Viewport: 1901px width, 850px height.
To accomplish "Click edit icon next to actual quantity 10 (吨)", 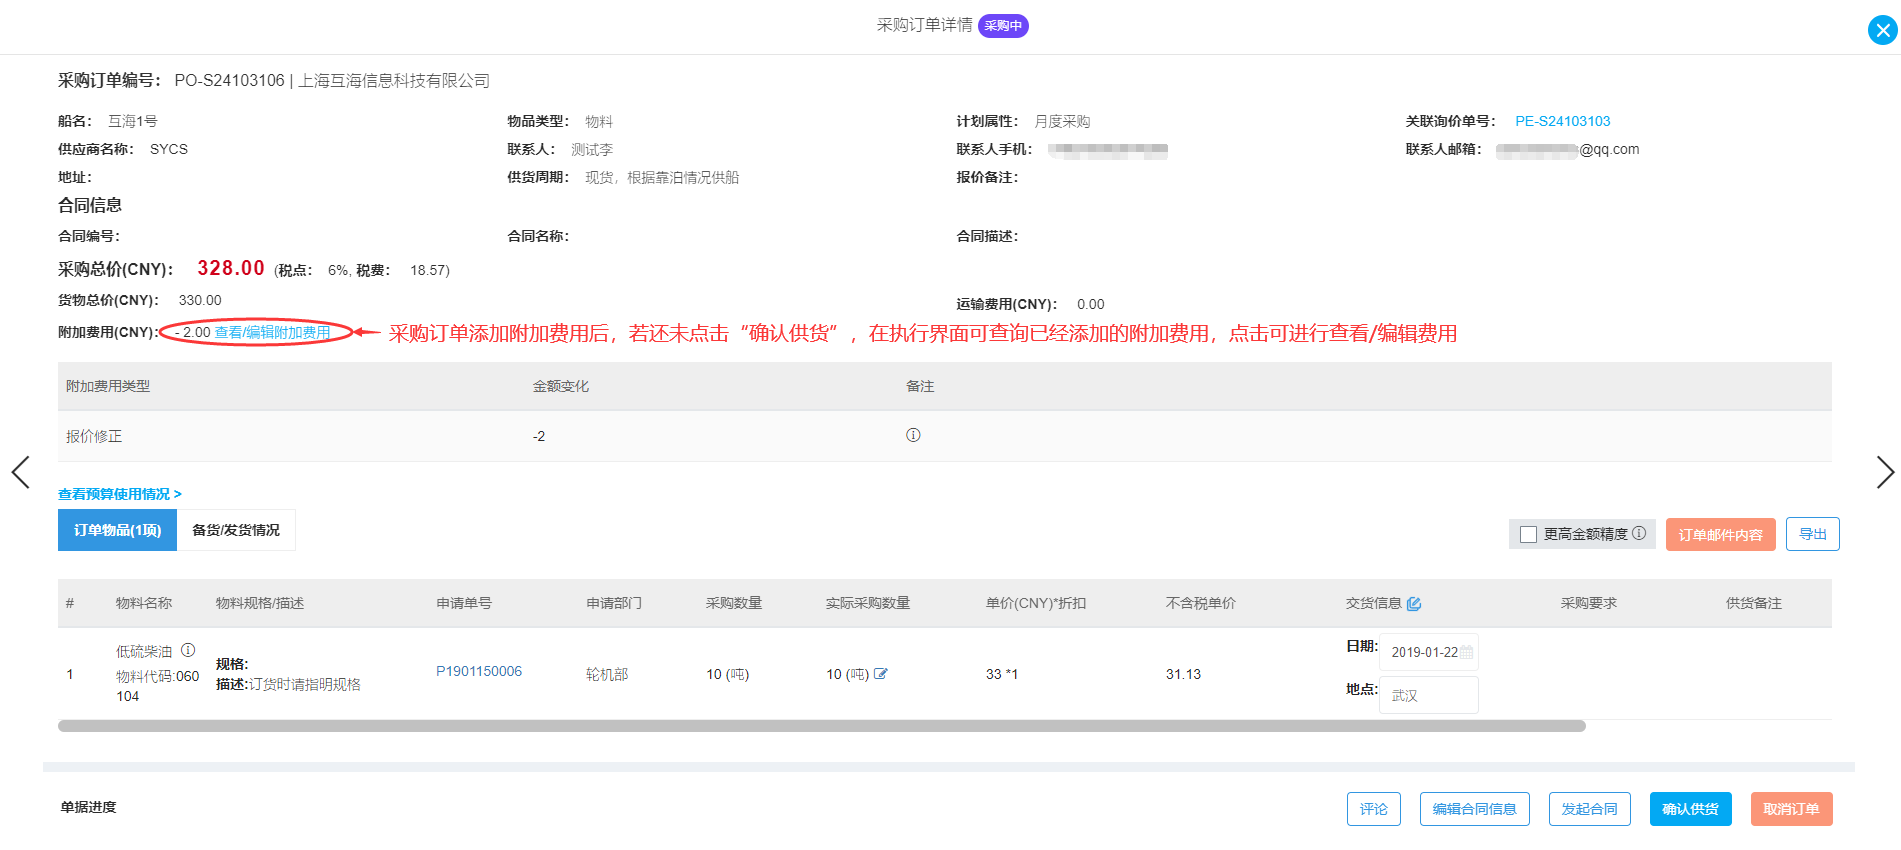I will 881,674.
